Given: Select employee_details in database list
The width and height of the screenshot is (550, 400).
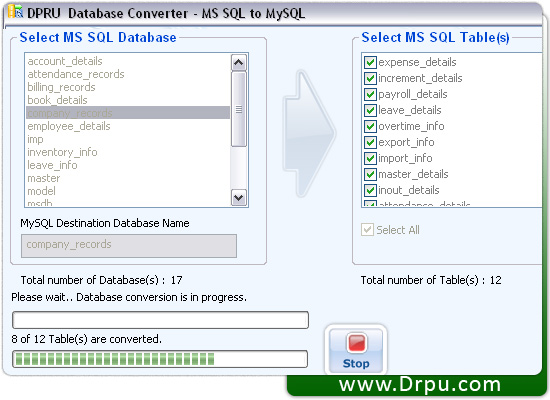Looking at the screenshot, I should pyautogui.click(x=69, y=126).
